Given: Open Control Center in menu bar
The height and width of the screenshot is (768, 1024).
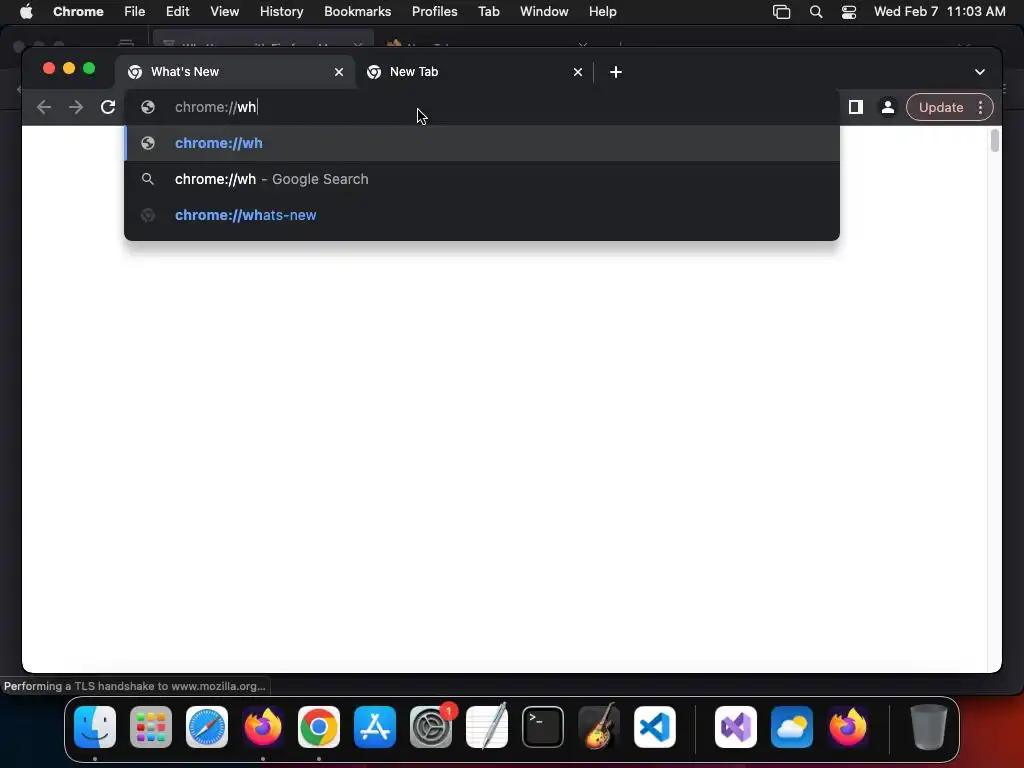Looking at the screenshot, I should (848, 12).
